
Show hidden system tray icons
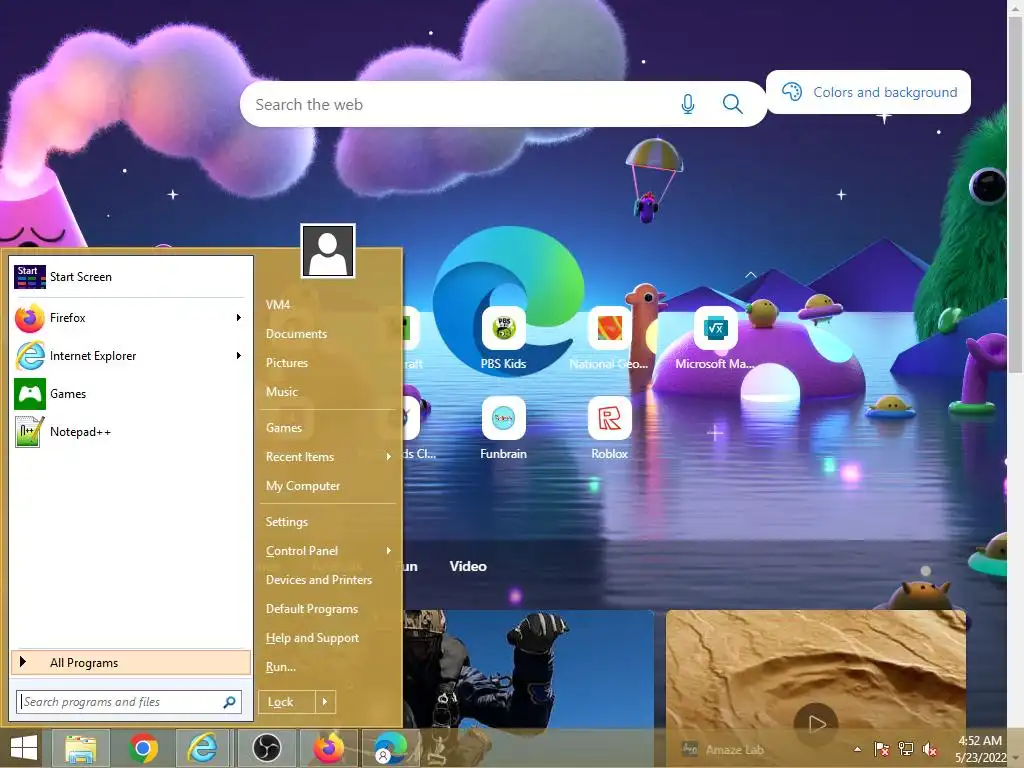[857, 749]
